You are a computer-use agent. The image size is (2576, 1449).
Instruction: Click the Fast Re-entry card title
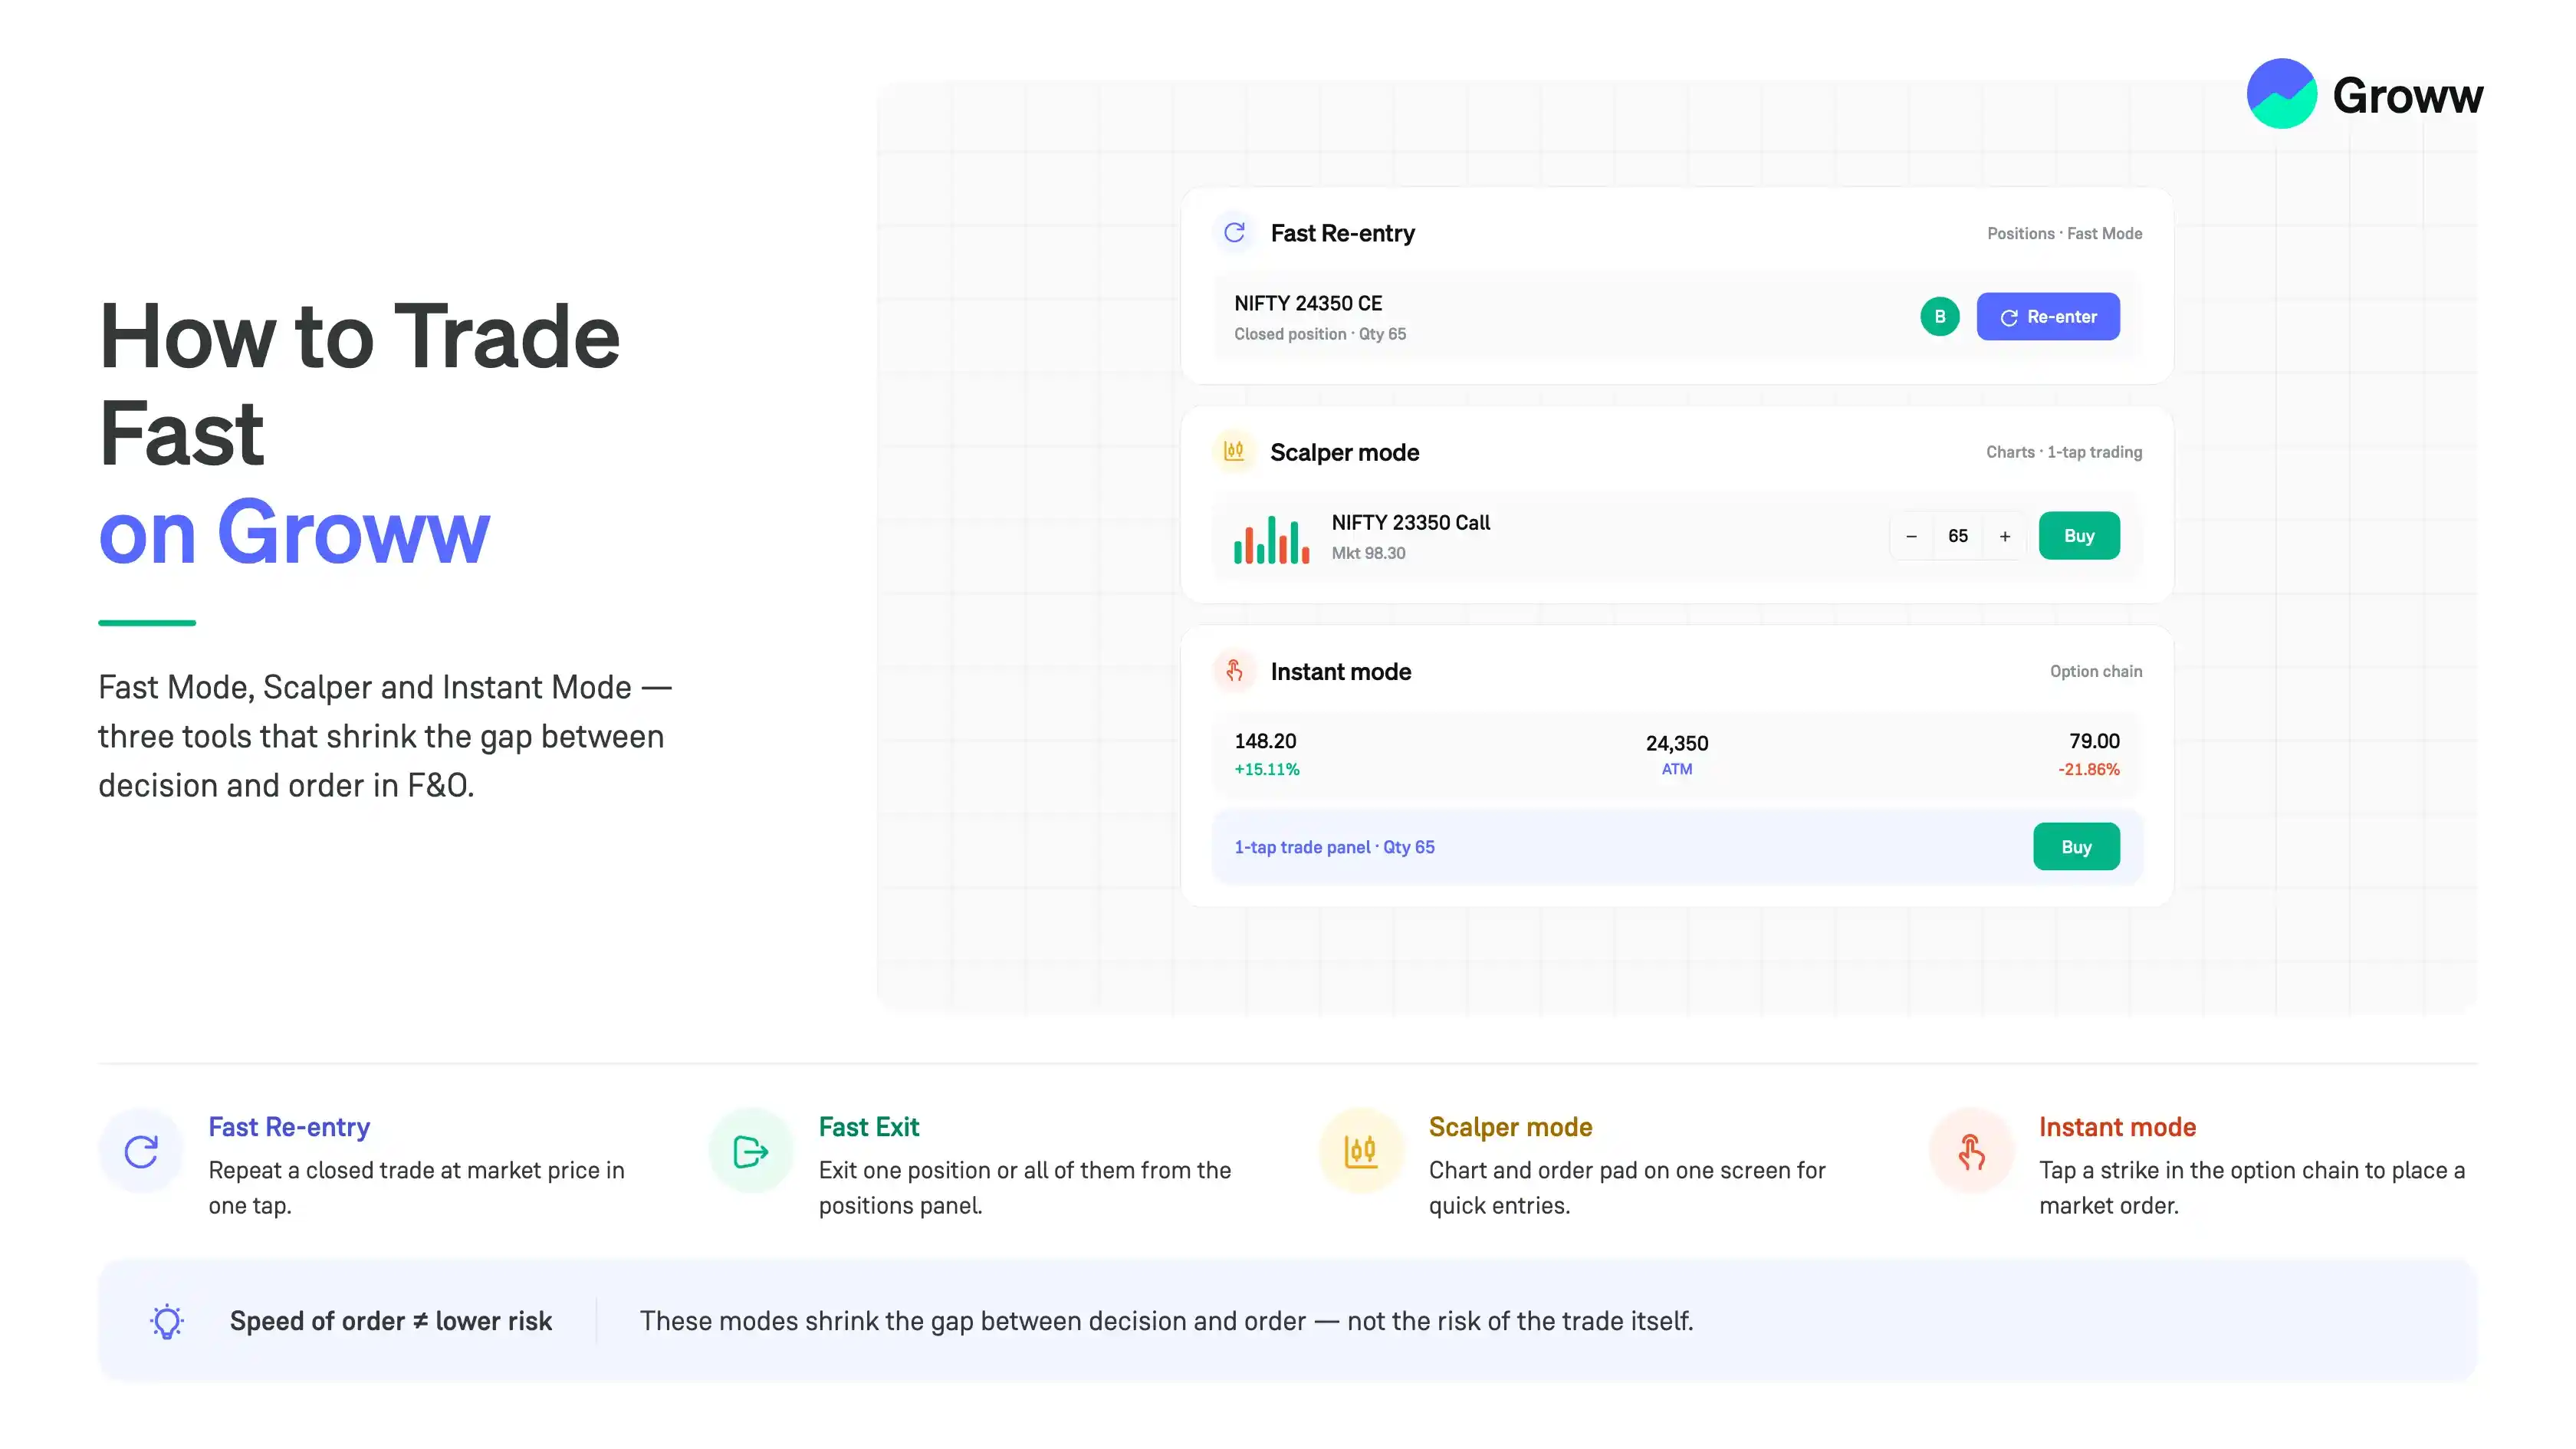(x=1342, y=233)
